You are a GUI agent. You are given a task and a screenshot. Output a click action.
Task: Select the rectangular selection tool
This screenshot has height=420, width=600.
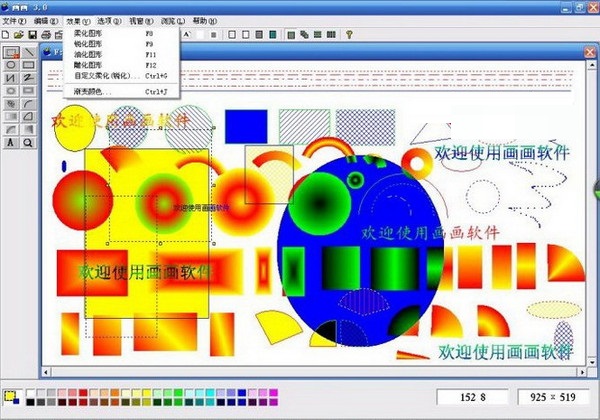click(x=11, y=52)
